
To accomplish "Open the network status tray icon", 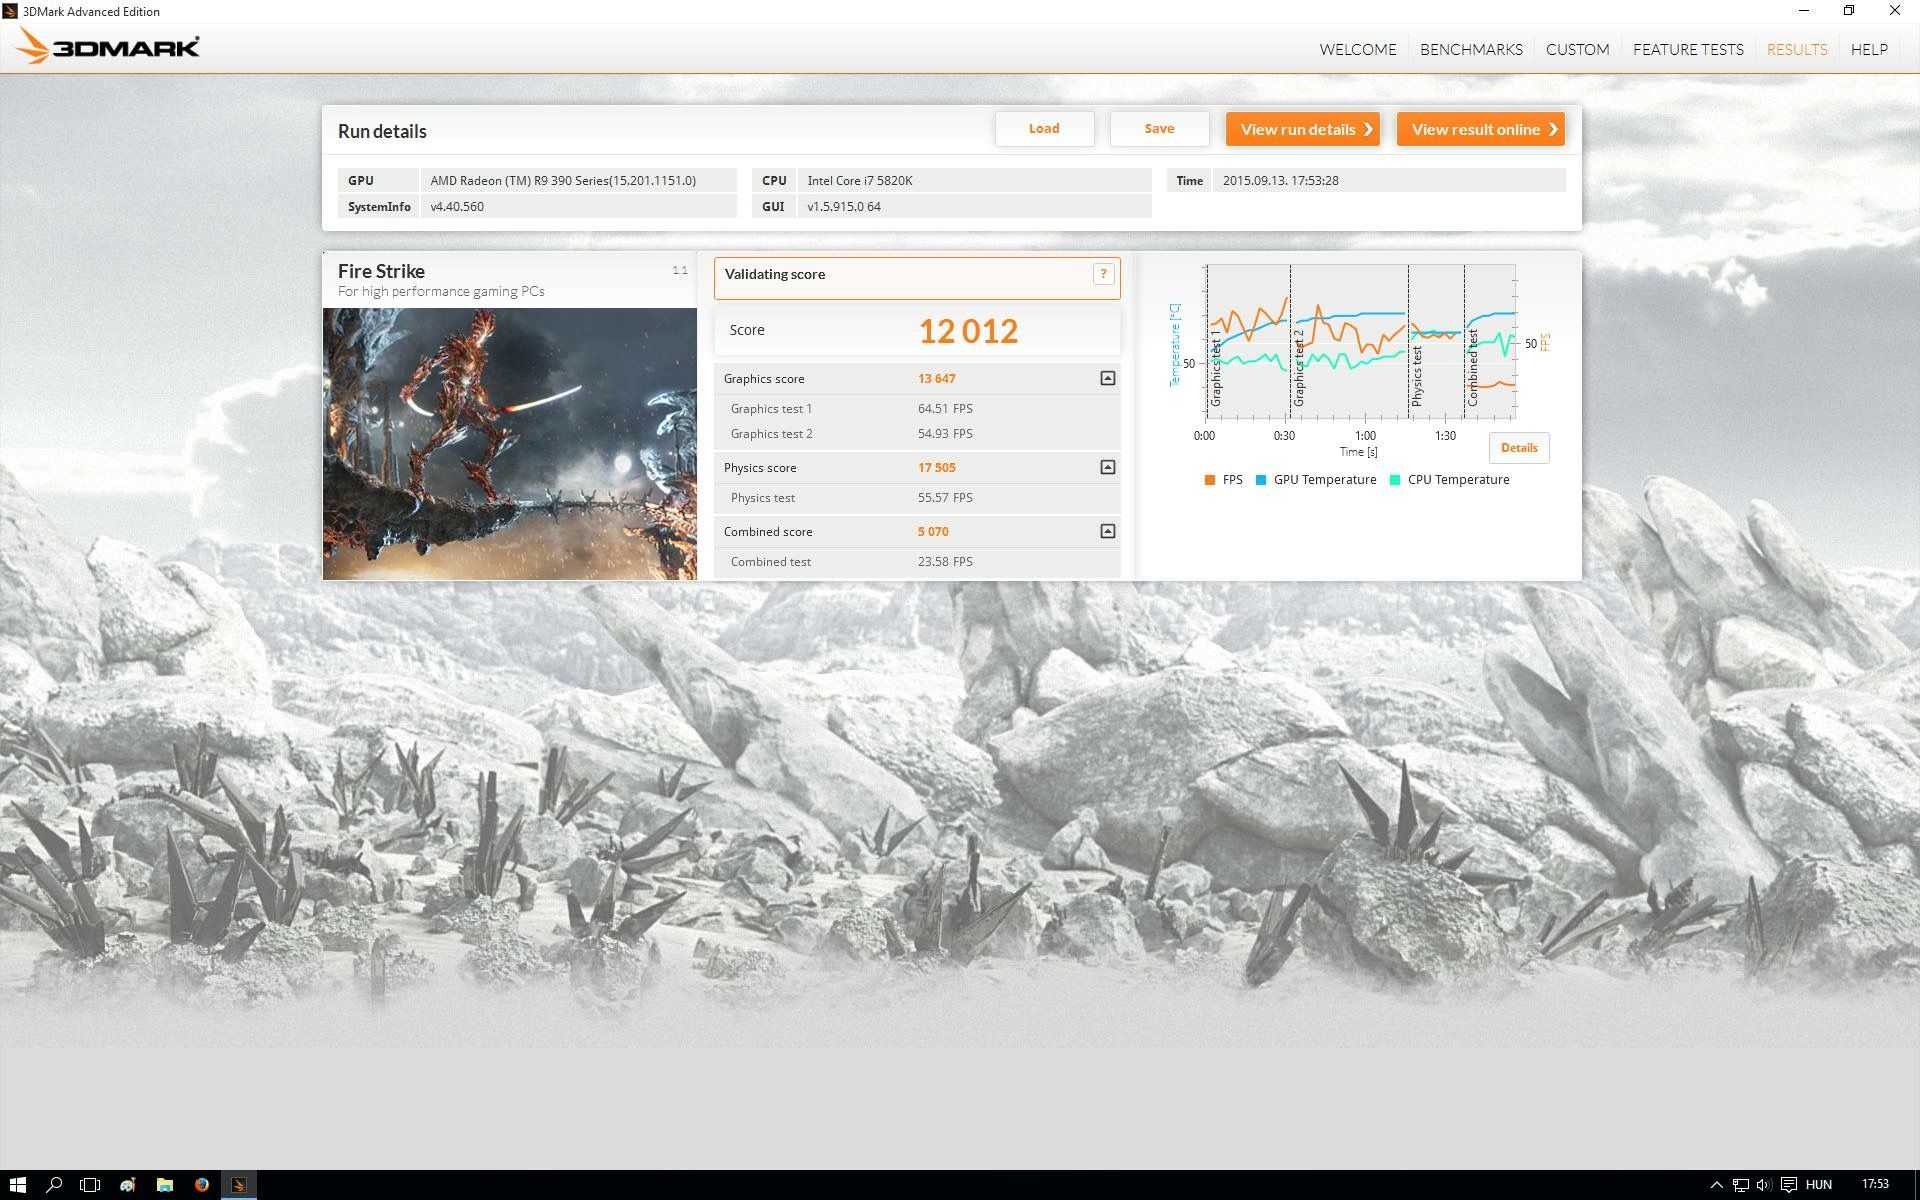I will coord(1741,1185).
